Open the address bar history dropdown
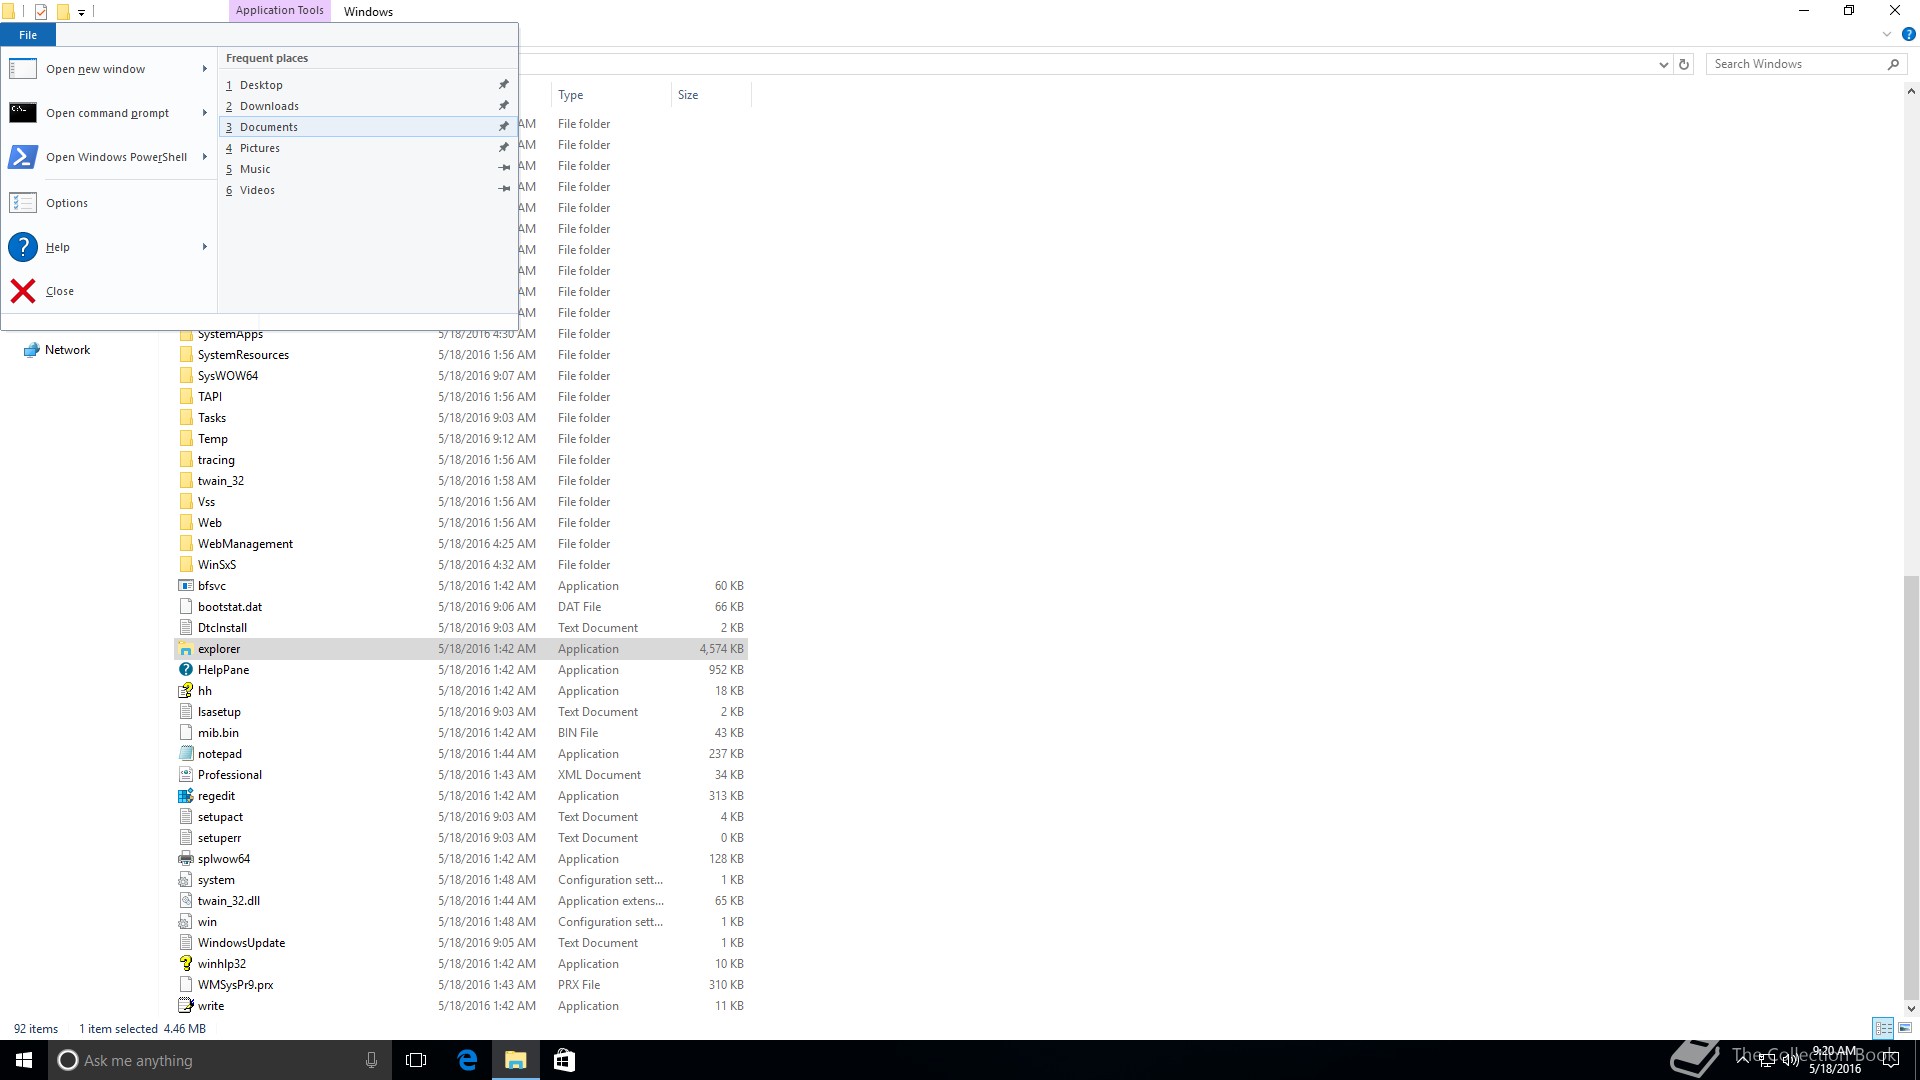The height and width of the screenshot is (1080, 1920). tap(1663, 64)
